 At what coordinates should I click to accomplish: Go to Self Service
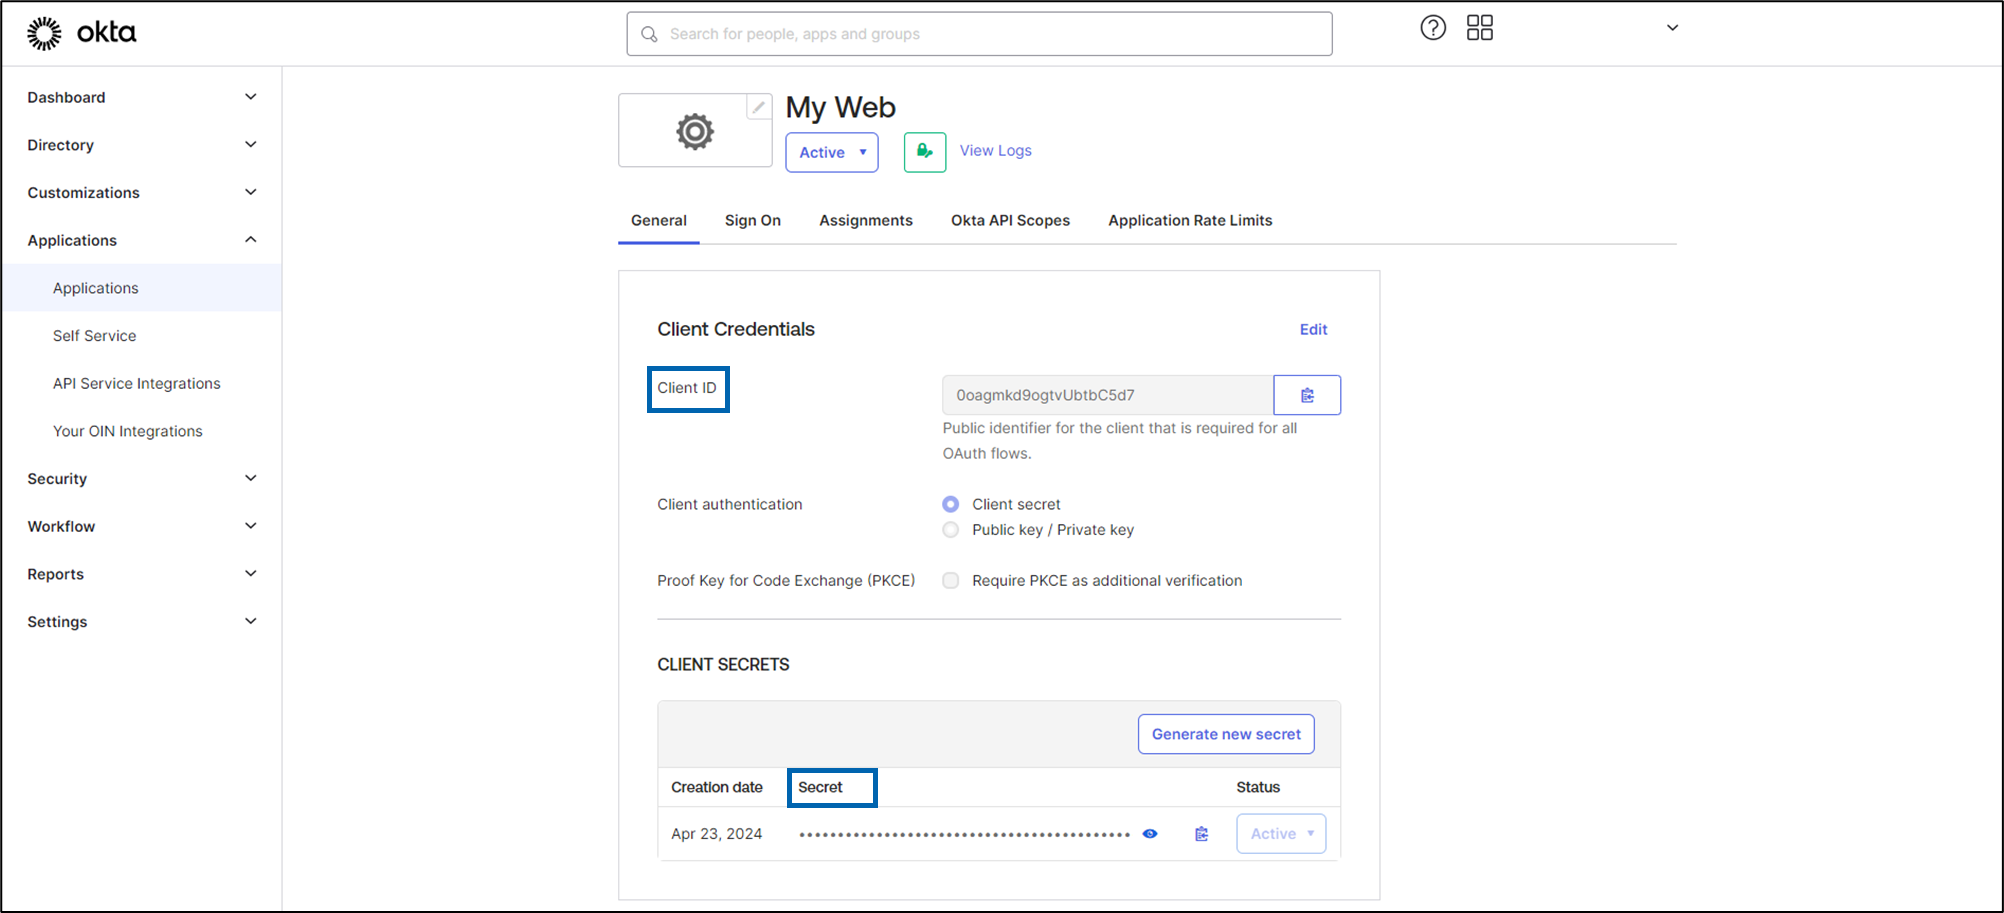coord(95,336)
